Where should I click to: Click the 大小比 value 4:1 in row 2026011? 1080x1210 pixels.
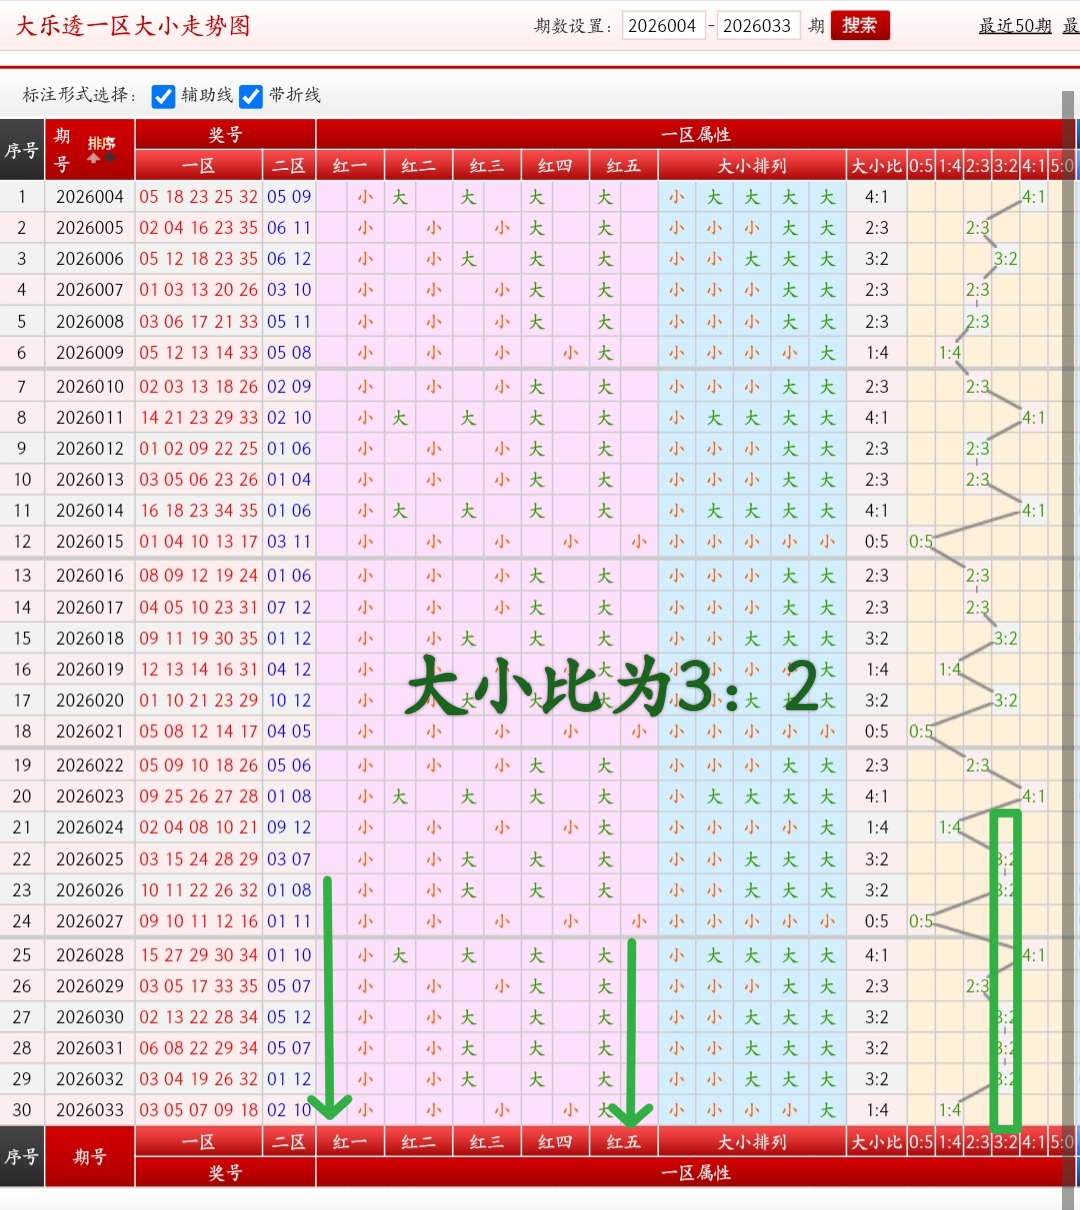tap(876, 417)
